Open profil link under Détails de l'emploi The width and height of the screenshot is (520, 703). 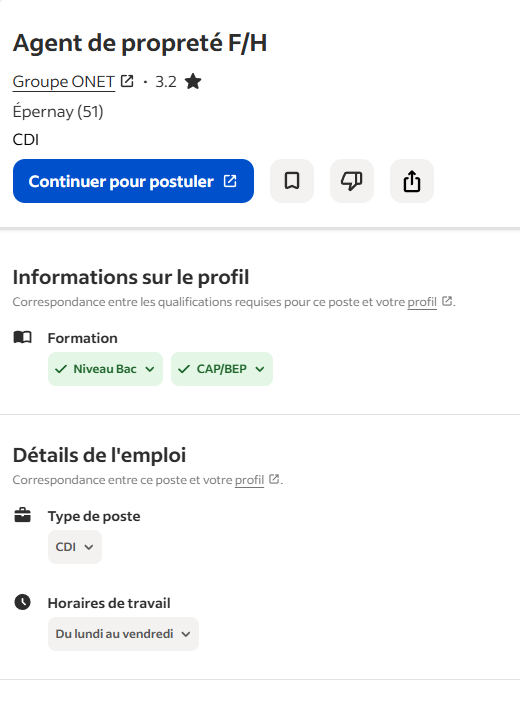[x=249, y=480]
